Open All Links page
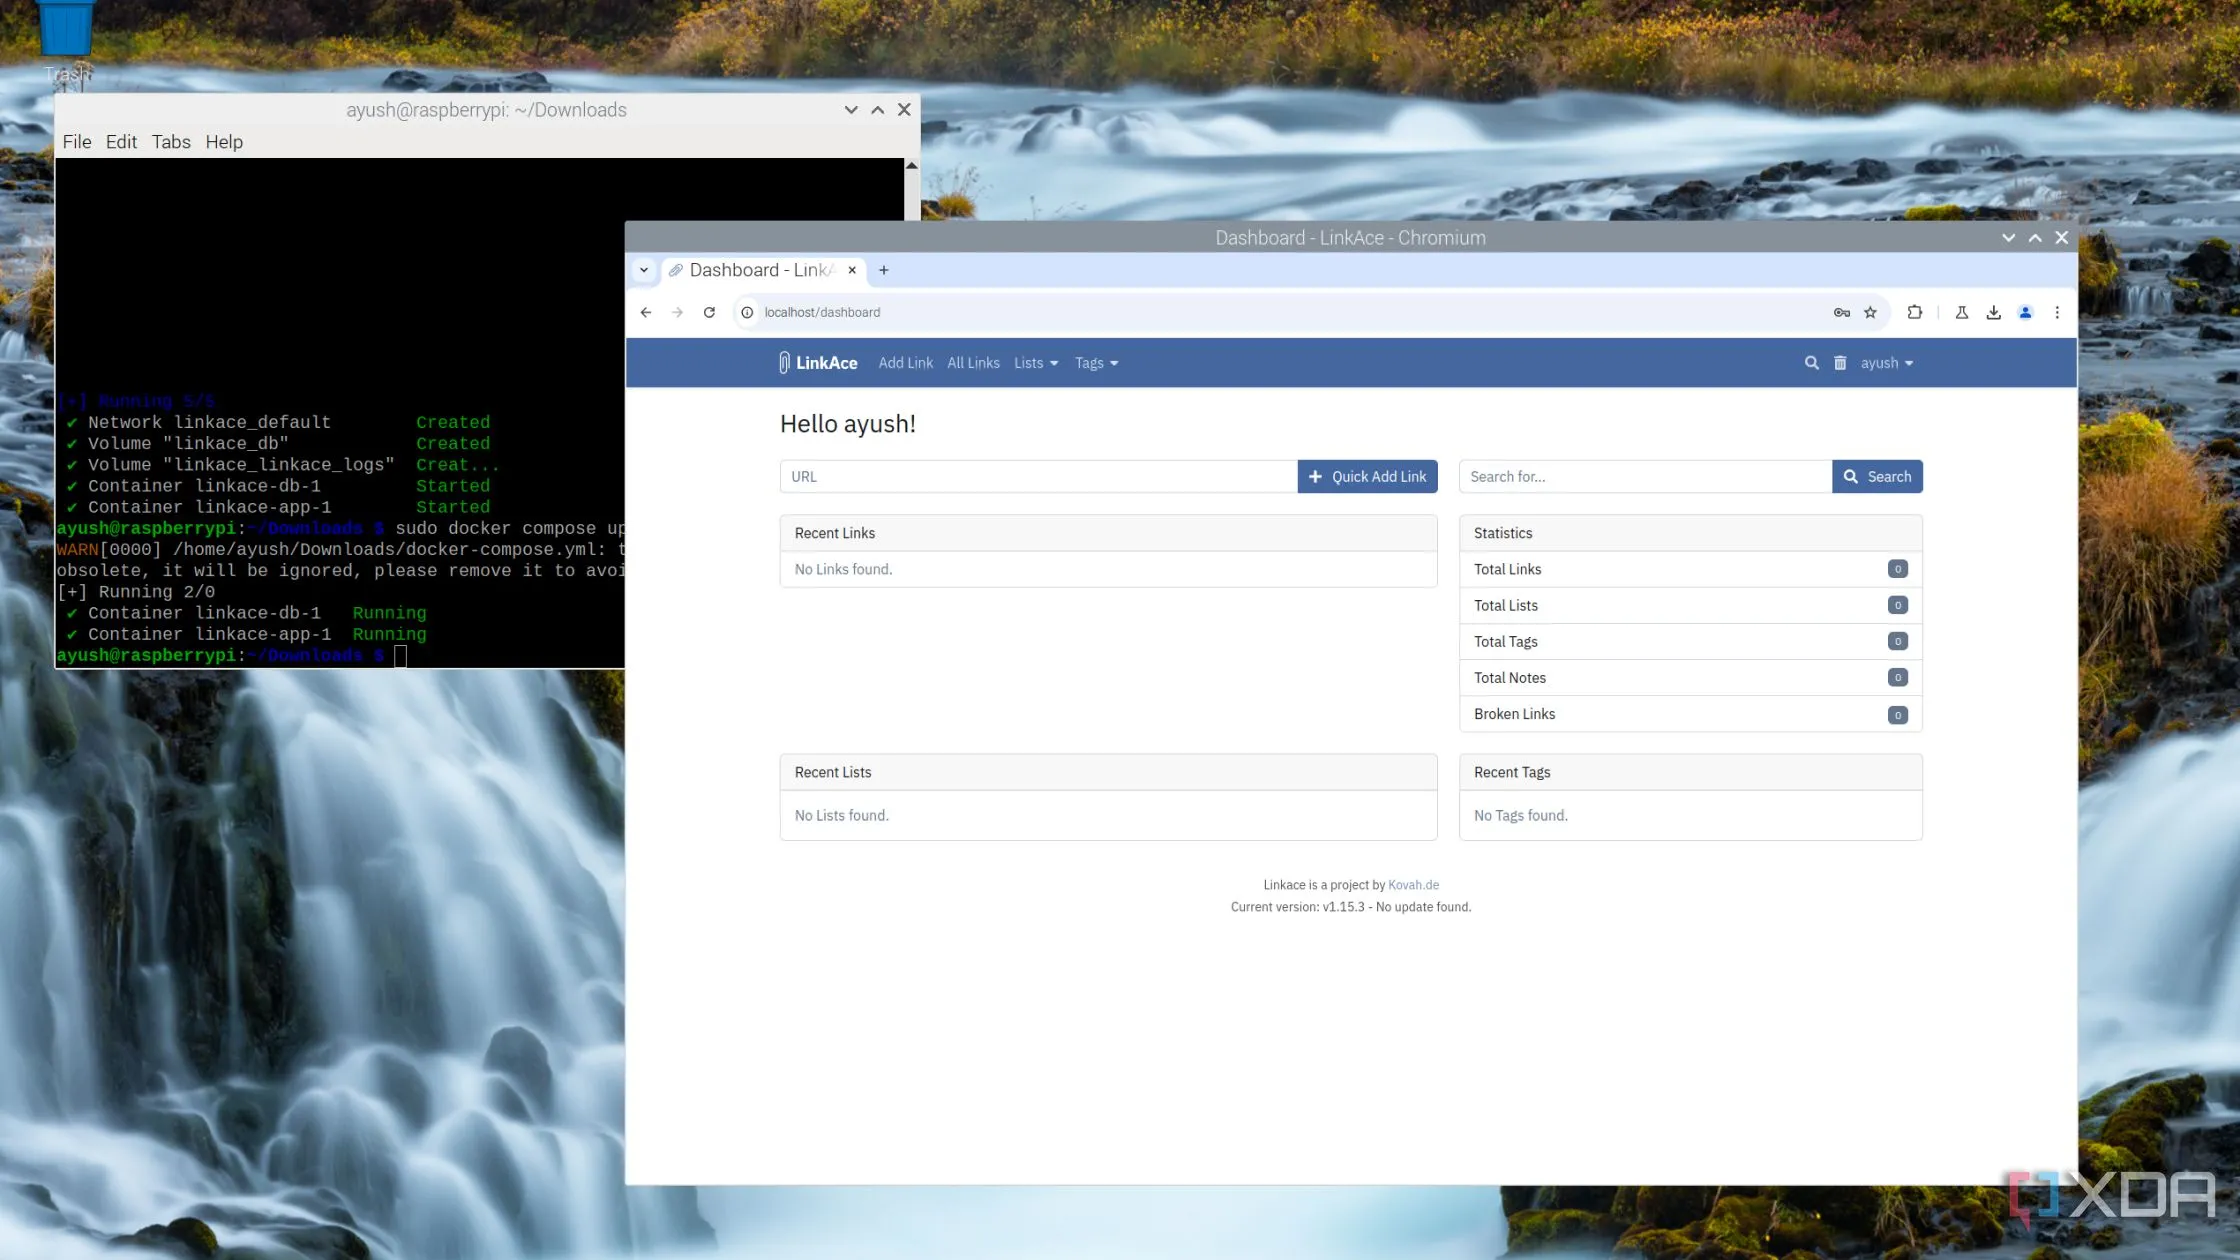This screenshot has height=1260, width=2240. coord(973,363)
